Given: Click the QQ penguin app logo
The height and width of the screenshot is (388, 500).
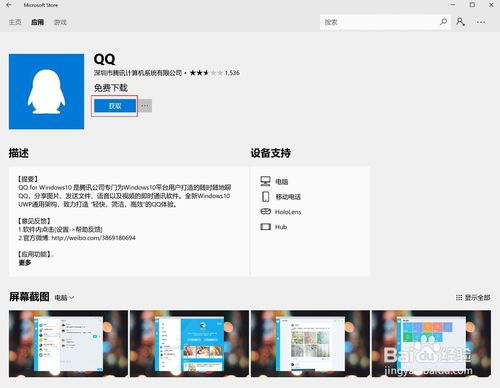Looking at the screenshot, I should point(46,91).
